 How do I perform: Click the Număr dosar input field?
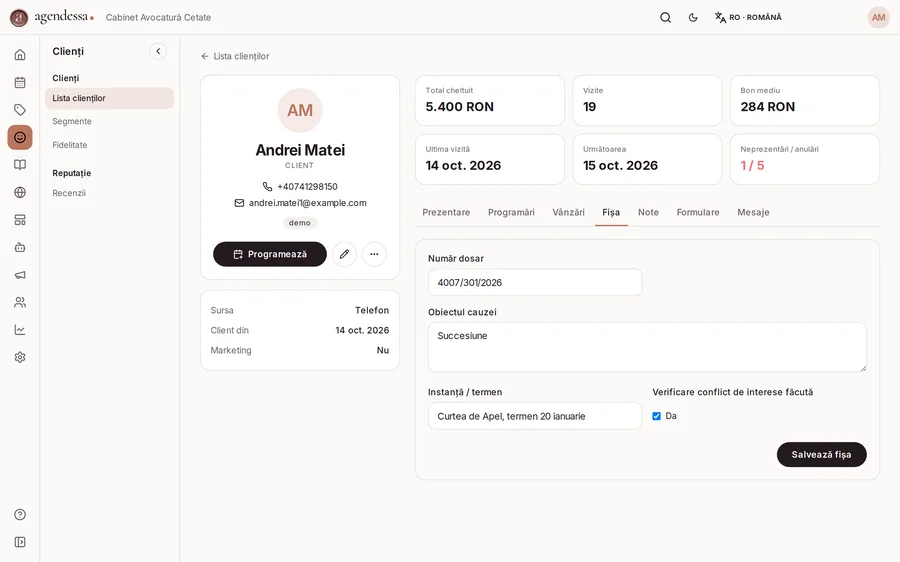click(x=535, y=282)
